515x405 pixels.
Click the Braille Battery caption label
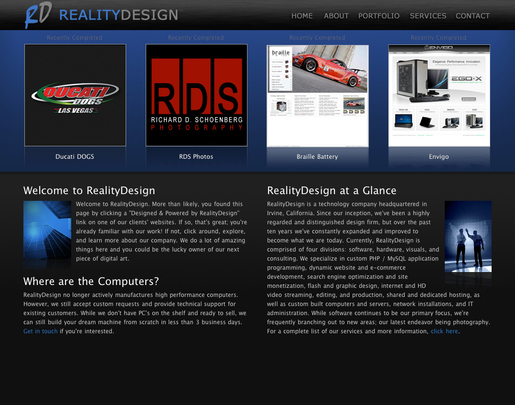(317, 157)
